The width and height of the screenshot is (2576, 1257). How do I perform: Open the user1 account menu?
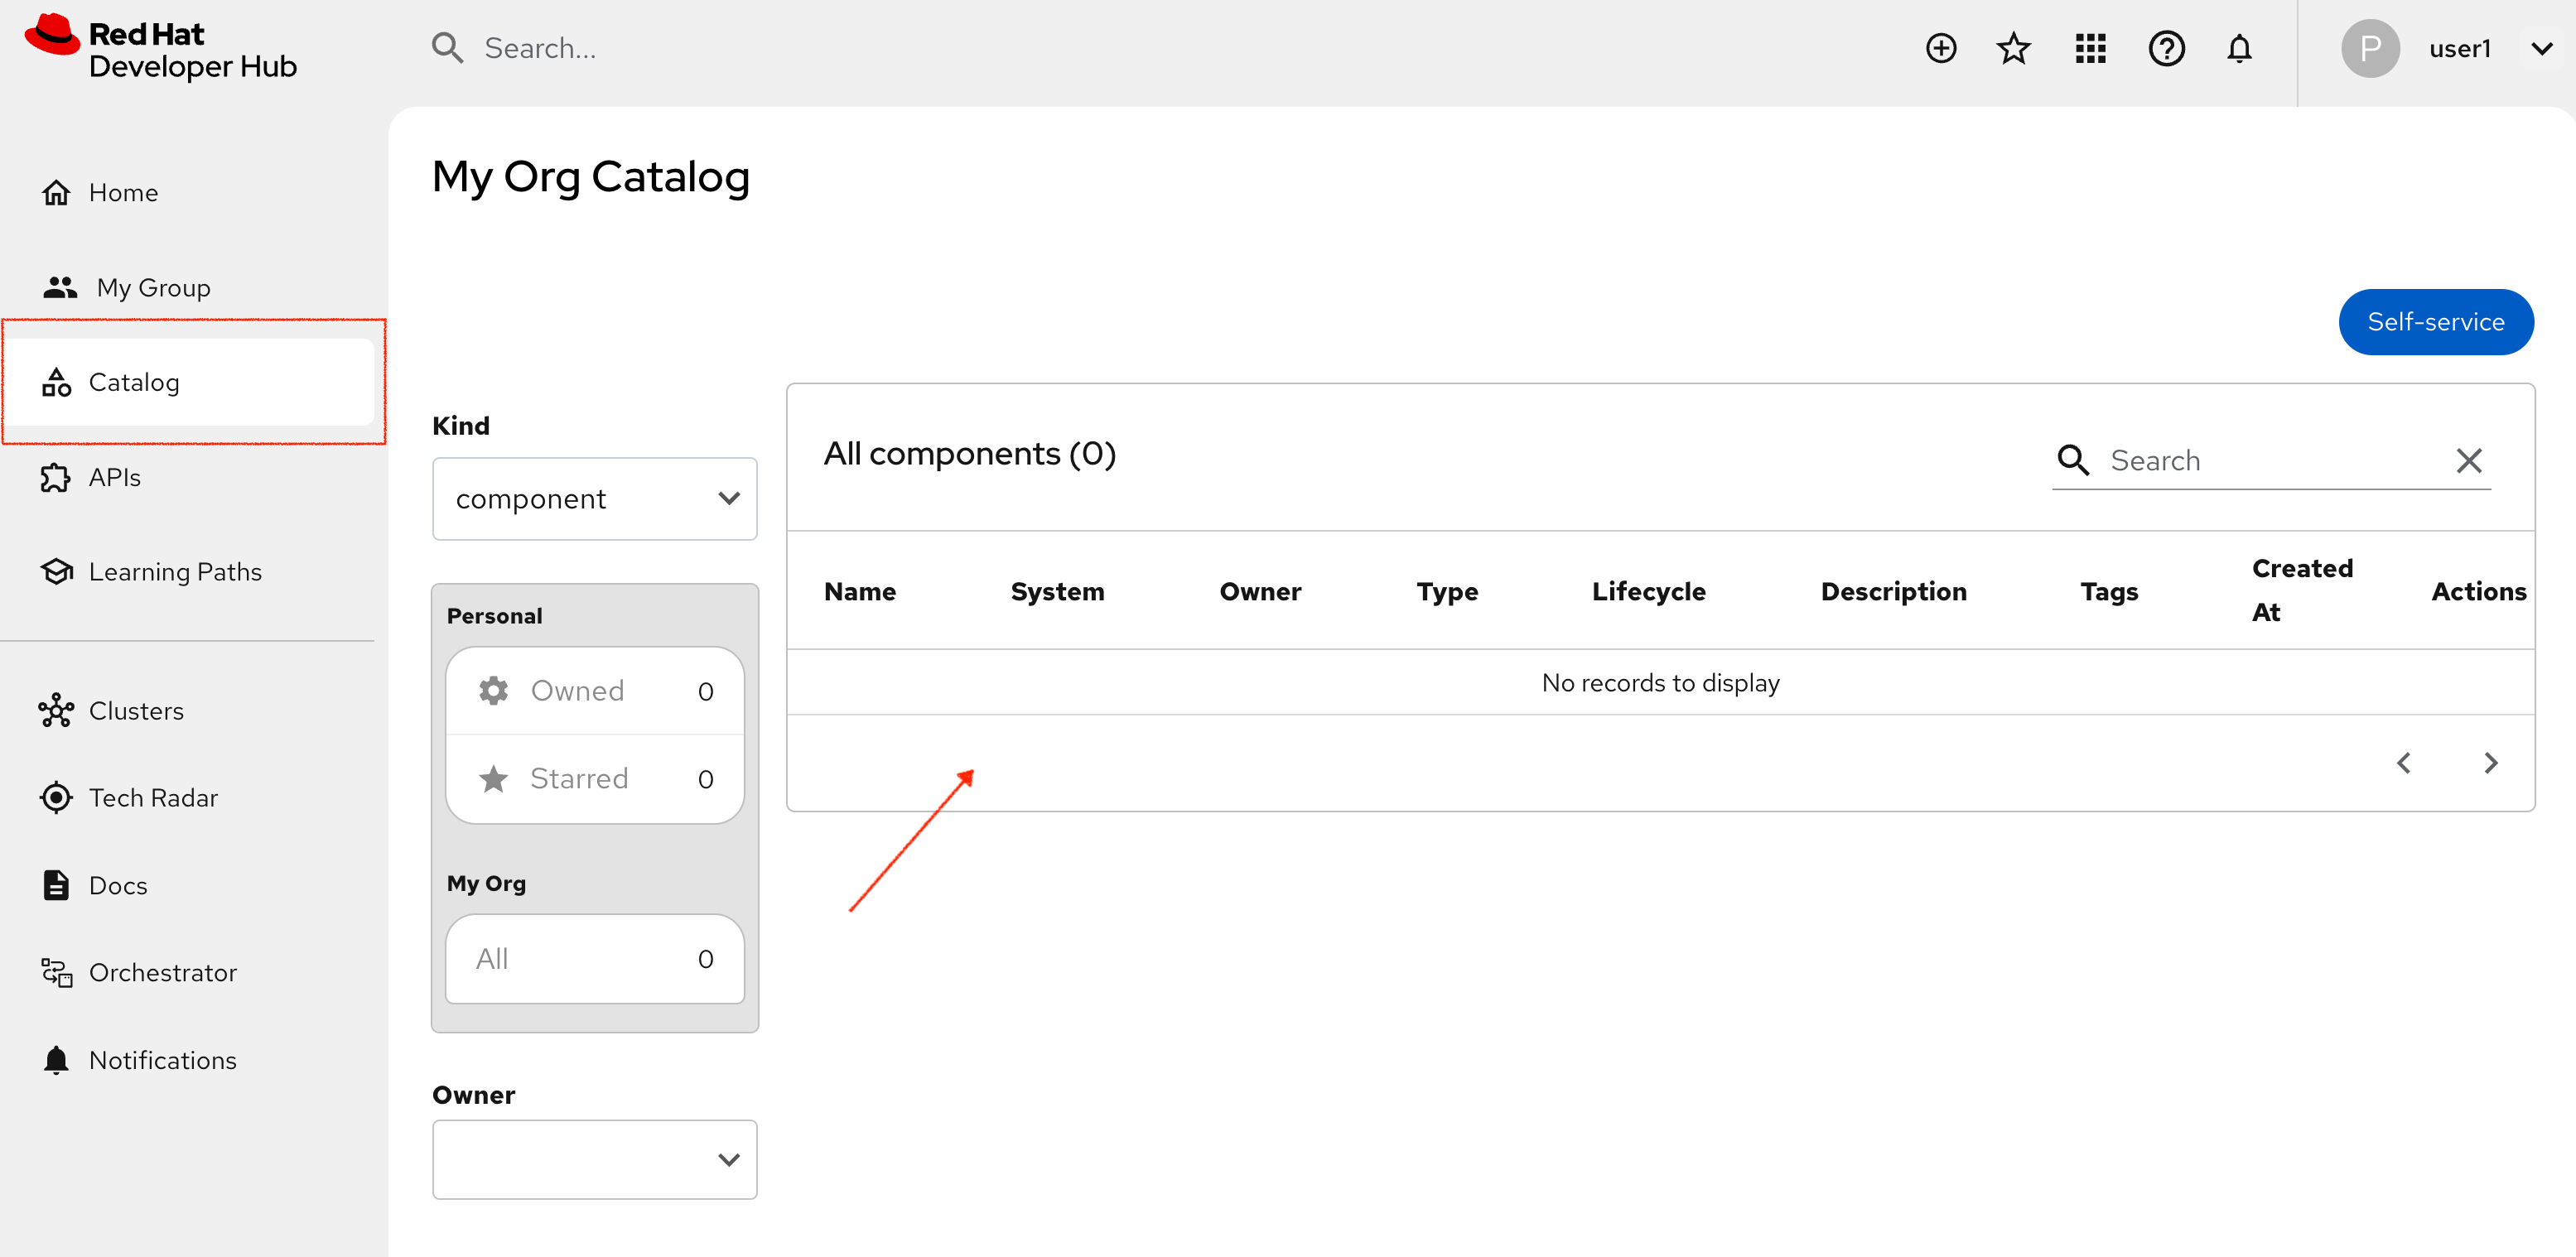2462,47
